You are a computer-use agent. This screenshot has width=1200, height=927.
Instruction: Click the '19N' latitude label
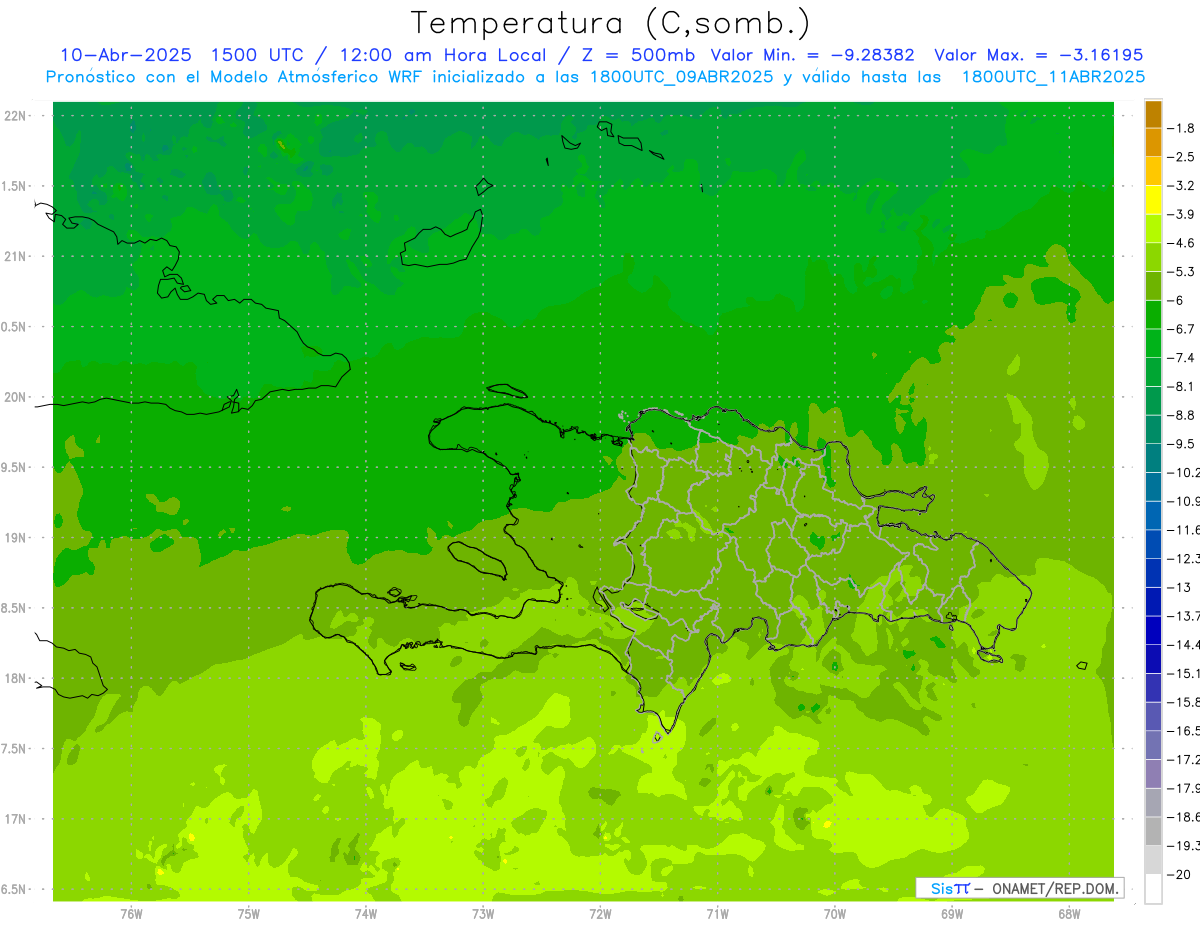(x=17, y=538)
